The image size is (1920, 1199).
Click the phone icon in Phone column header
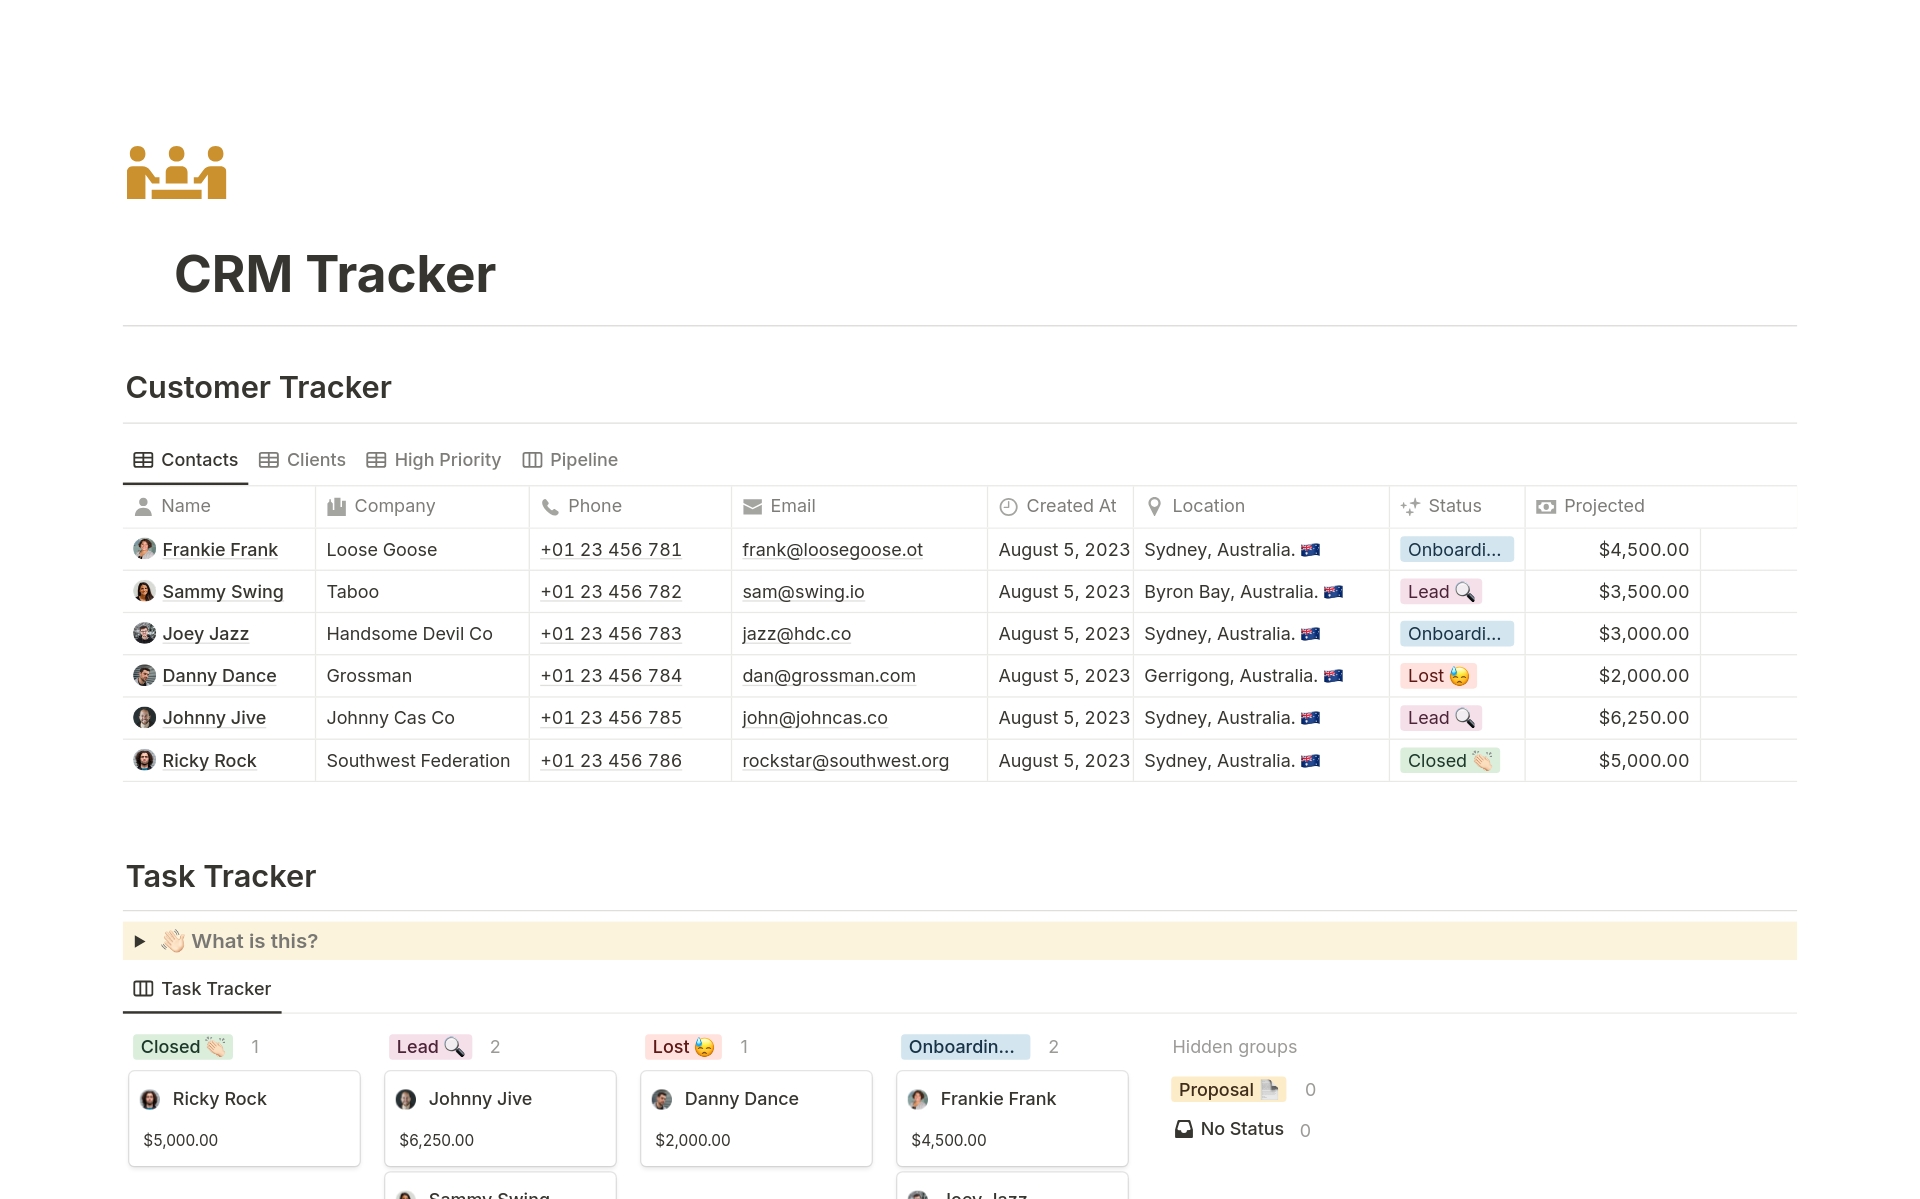pyautogui.click(x=549, y=506)
